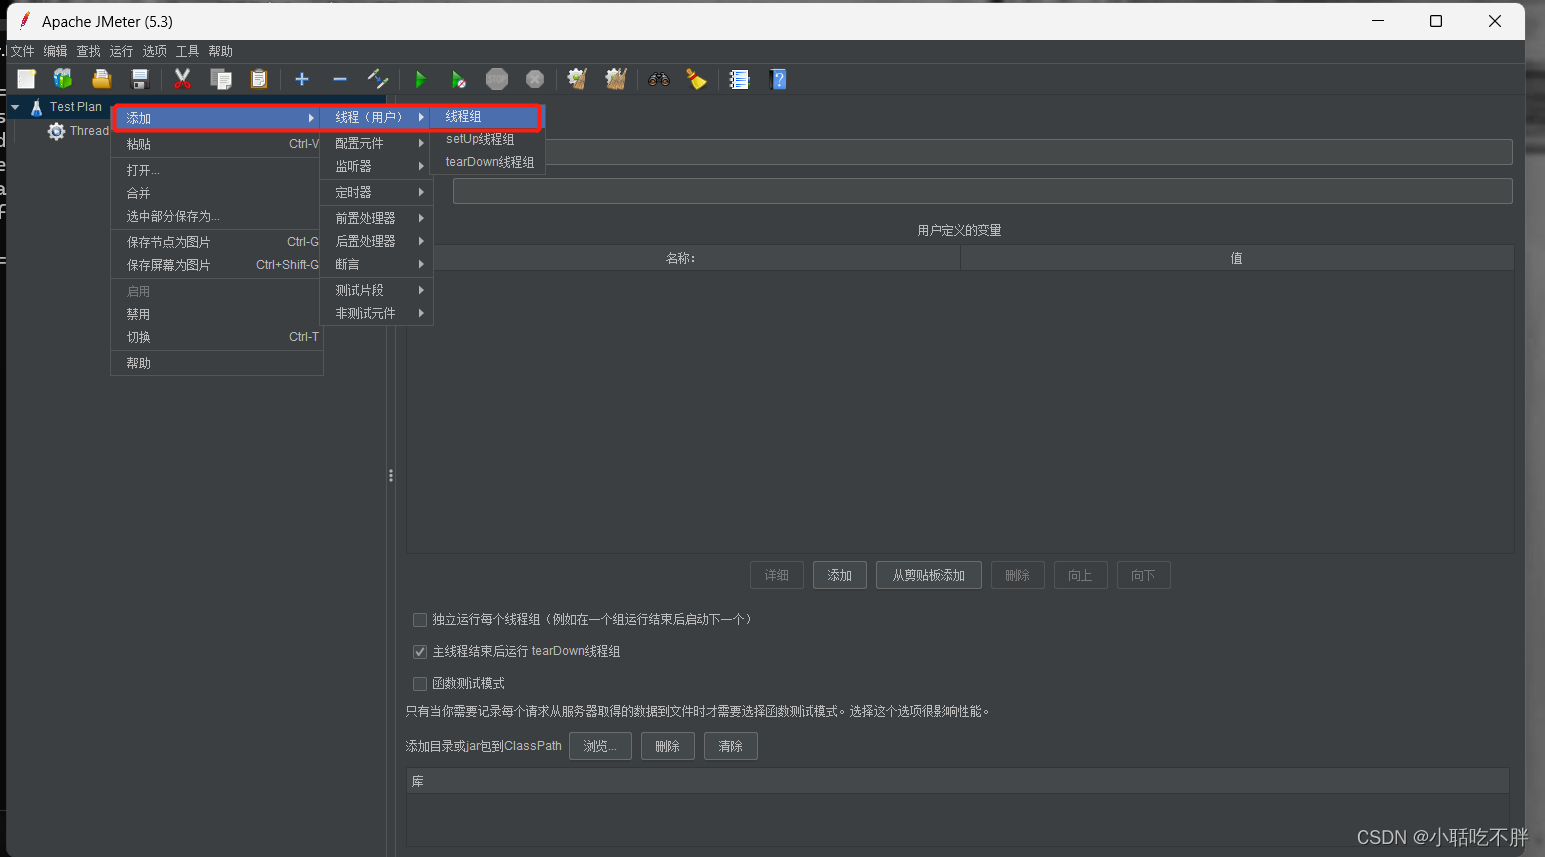Open the 编辑 menu
This screenshot has width=1545, height=857.
pyautogui.click(x=55, y=51)
